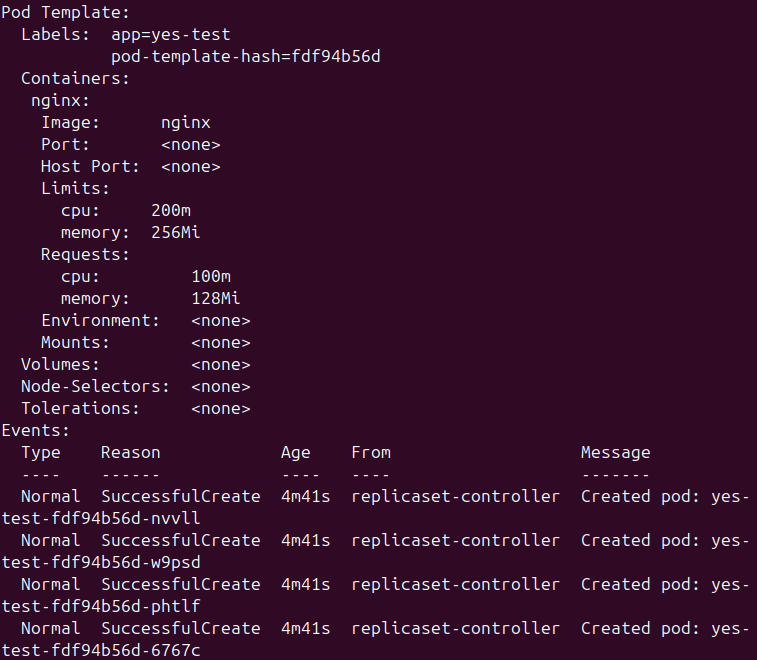Click the app=yes-test label value
Viewport: 757px width, 660px height.
[x=171, y=35]
